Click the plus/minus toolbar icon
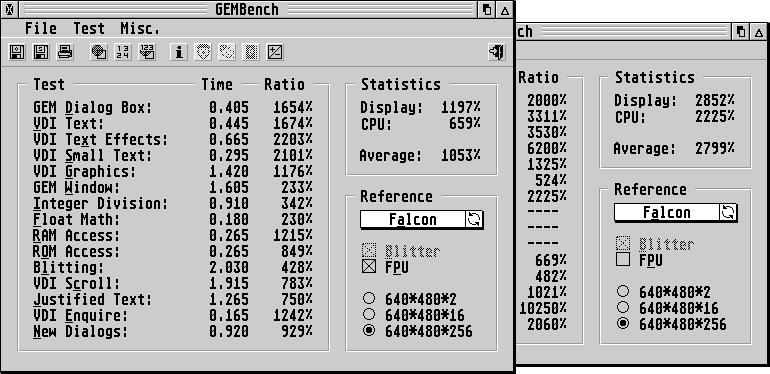 [275, 52]
